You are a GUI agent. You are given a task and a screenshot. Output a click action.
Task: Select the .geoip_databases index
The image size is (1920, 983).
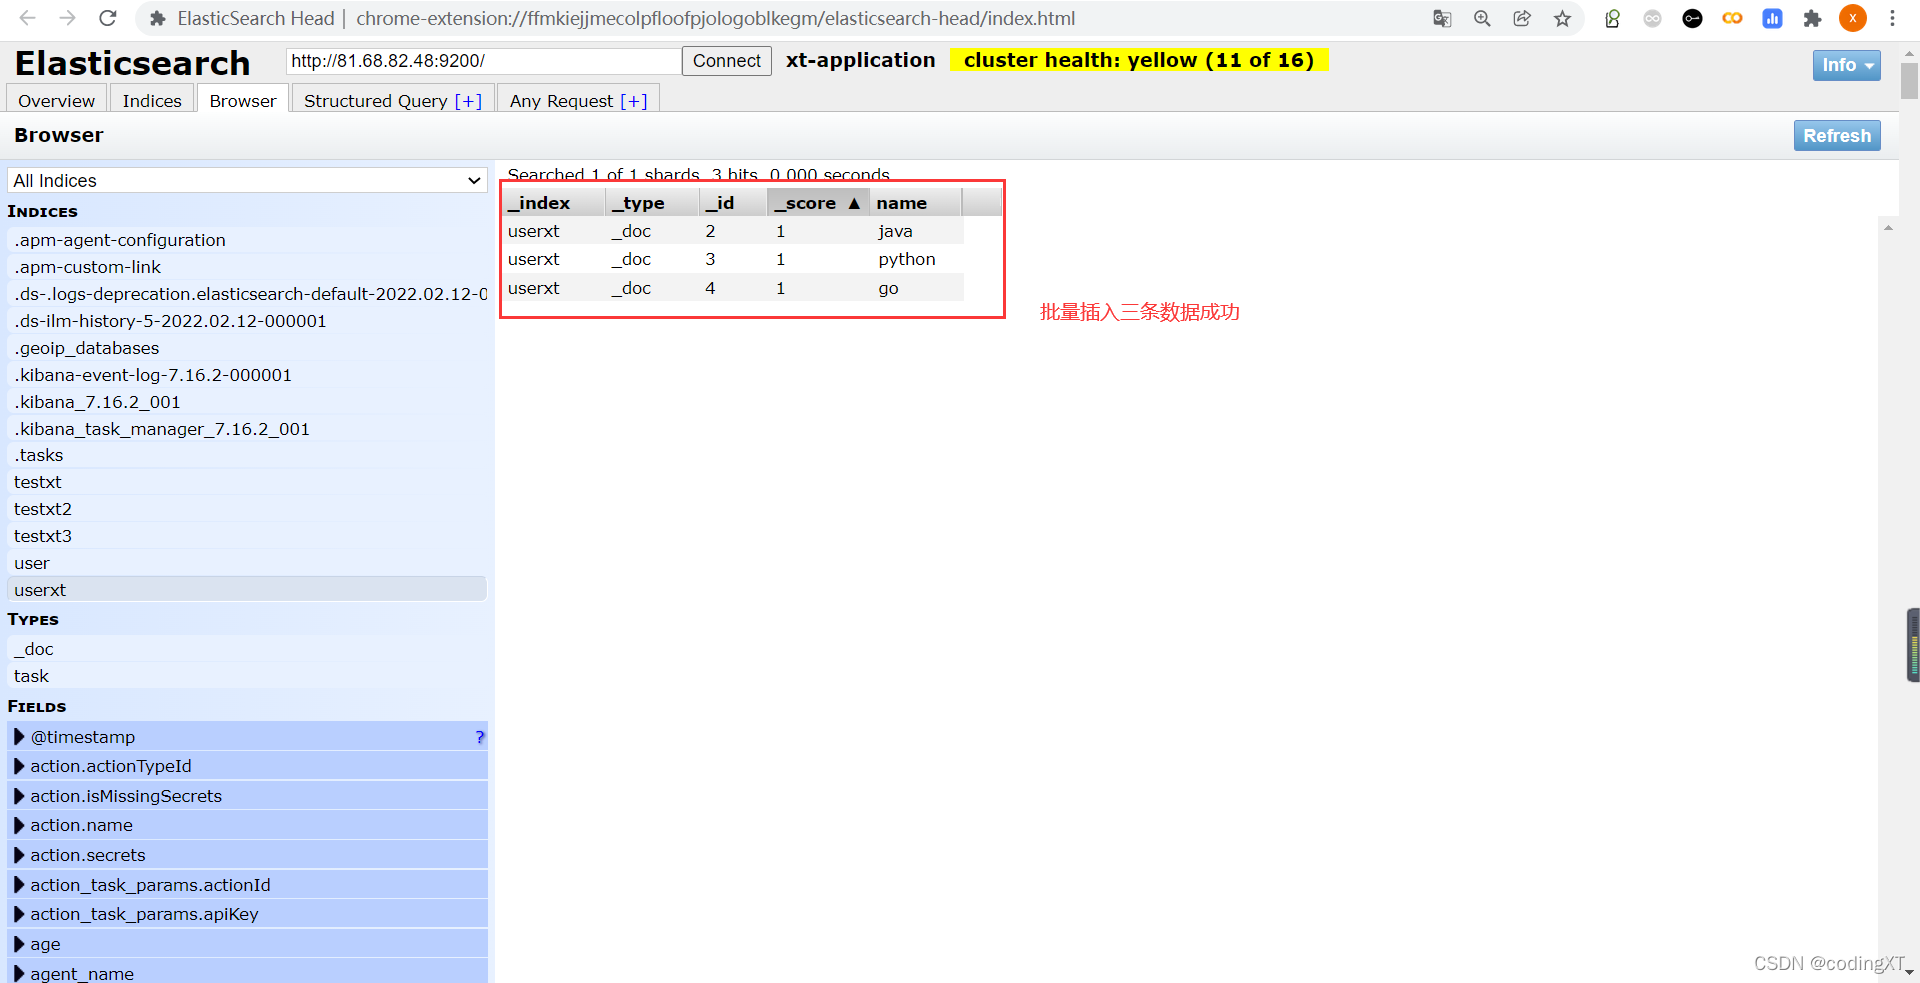tap(247, 348)
